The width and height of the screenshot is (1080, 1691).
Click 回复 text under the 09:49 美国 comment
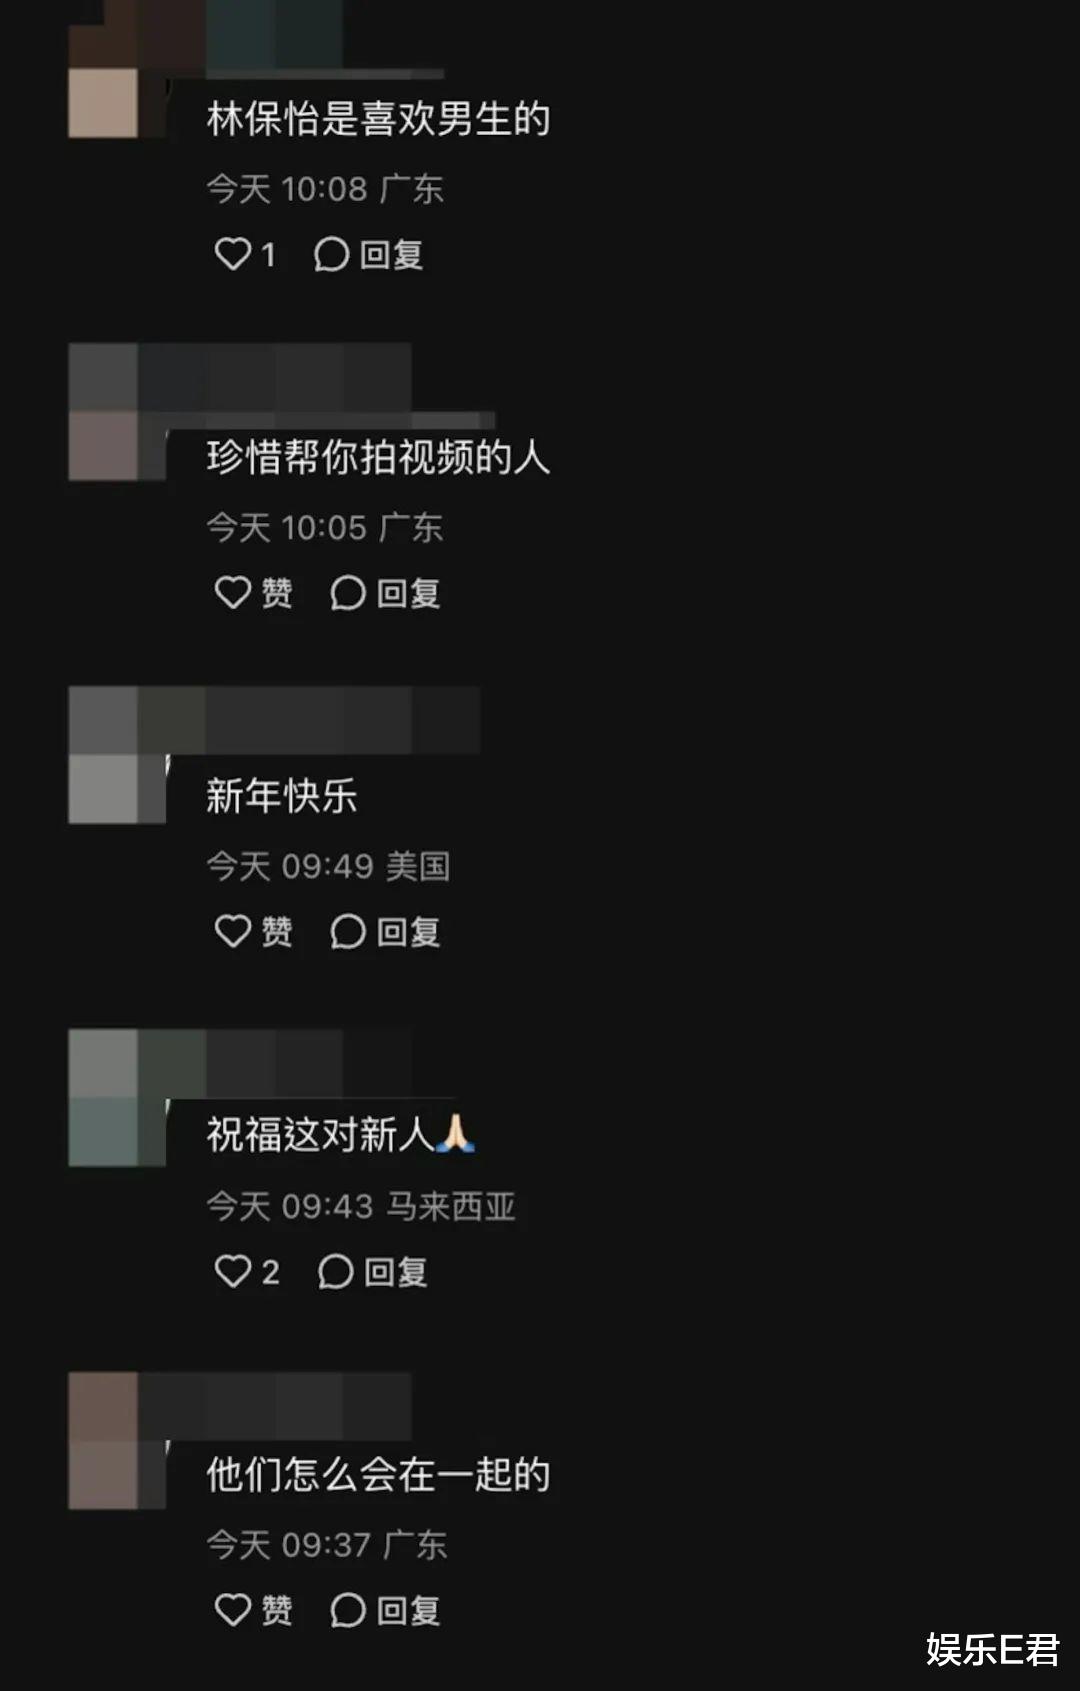[408, 932]
